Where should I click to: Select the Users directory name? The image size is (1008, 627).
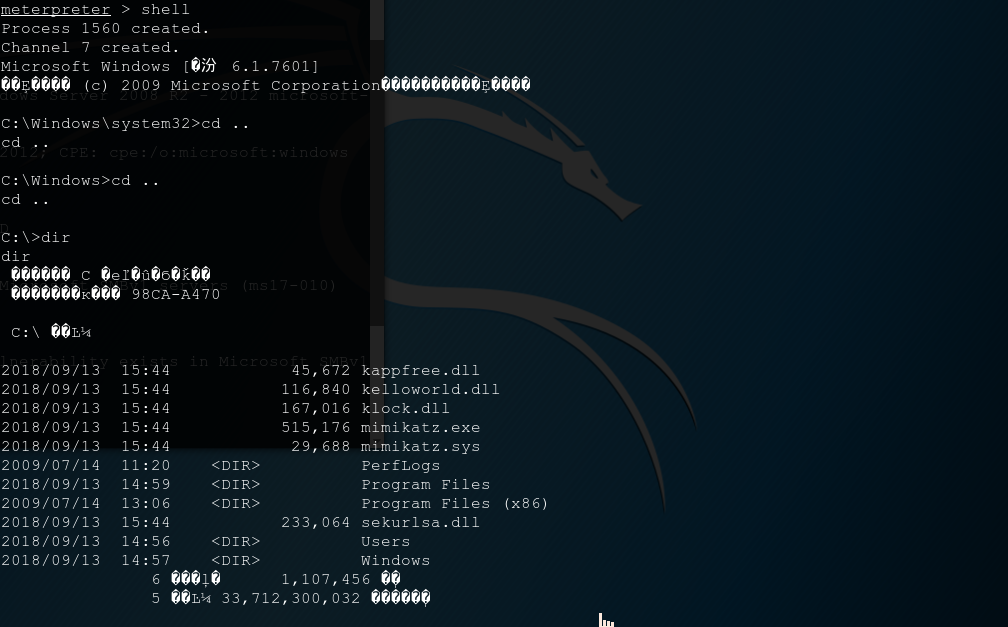click(x=386, y=541)
